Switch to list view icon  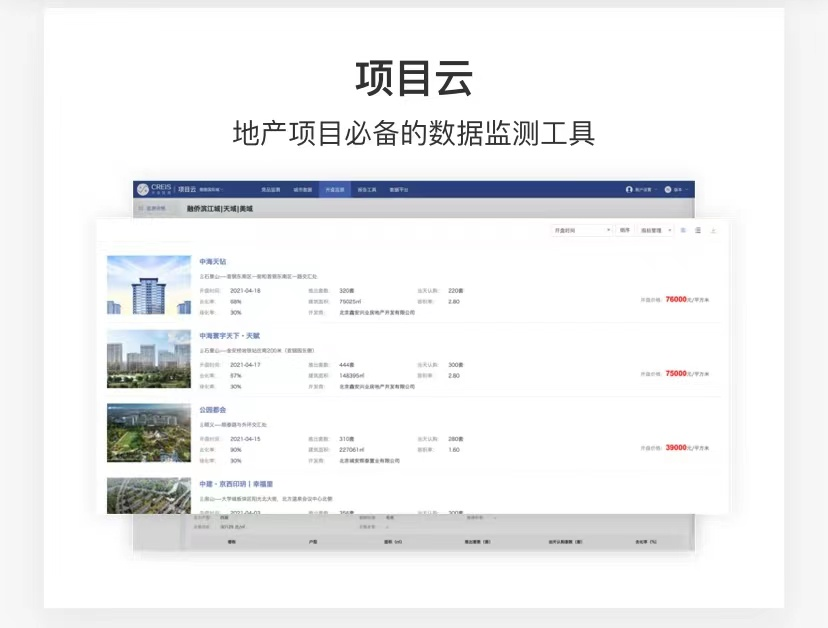[x=698, y=230]
